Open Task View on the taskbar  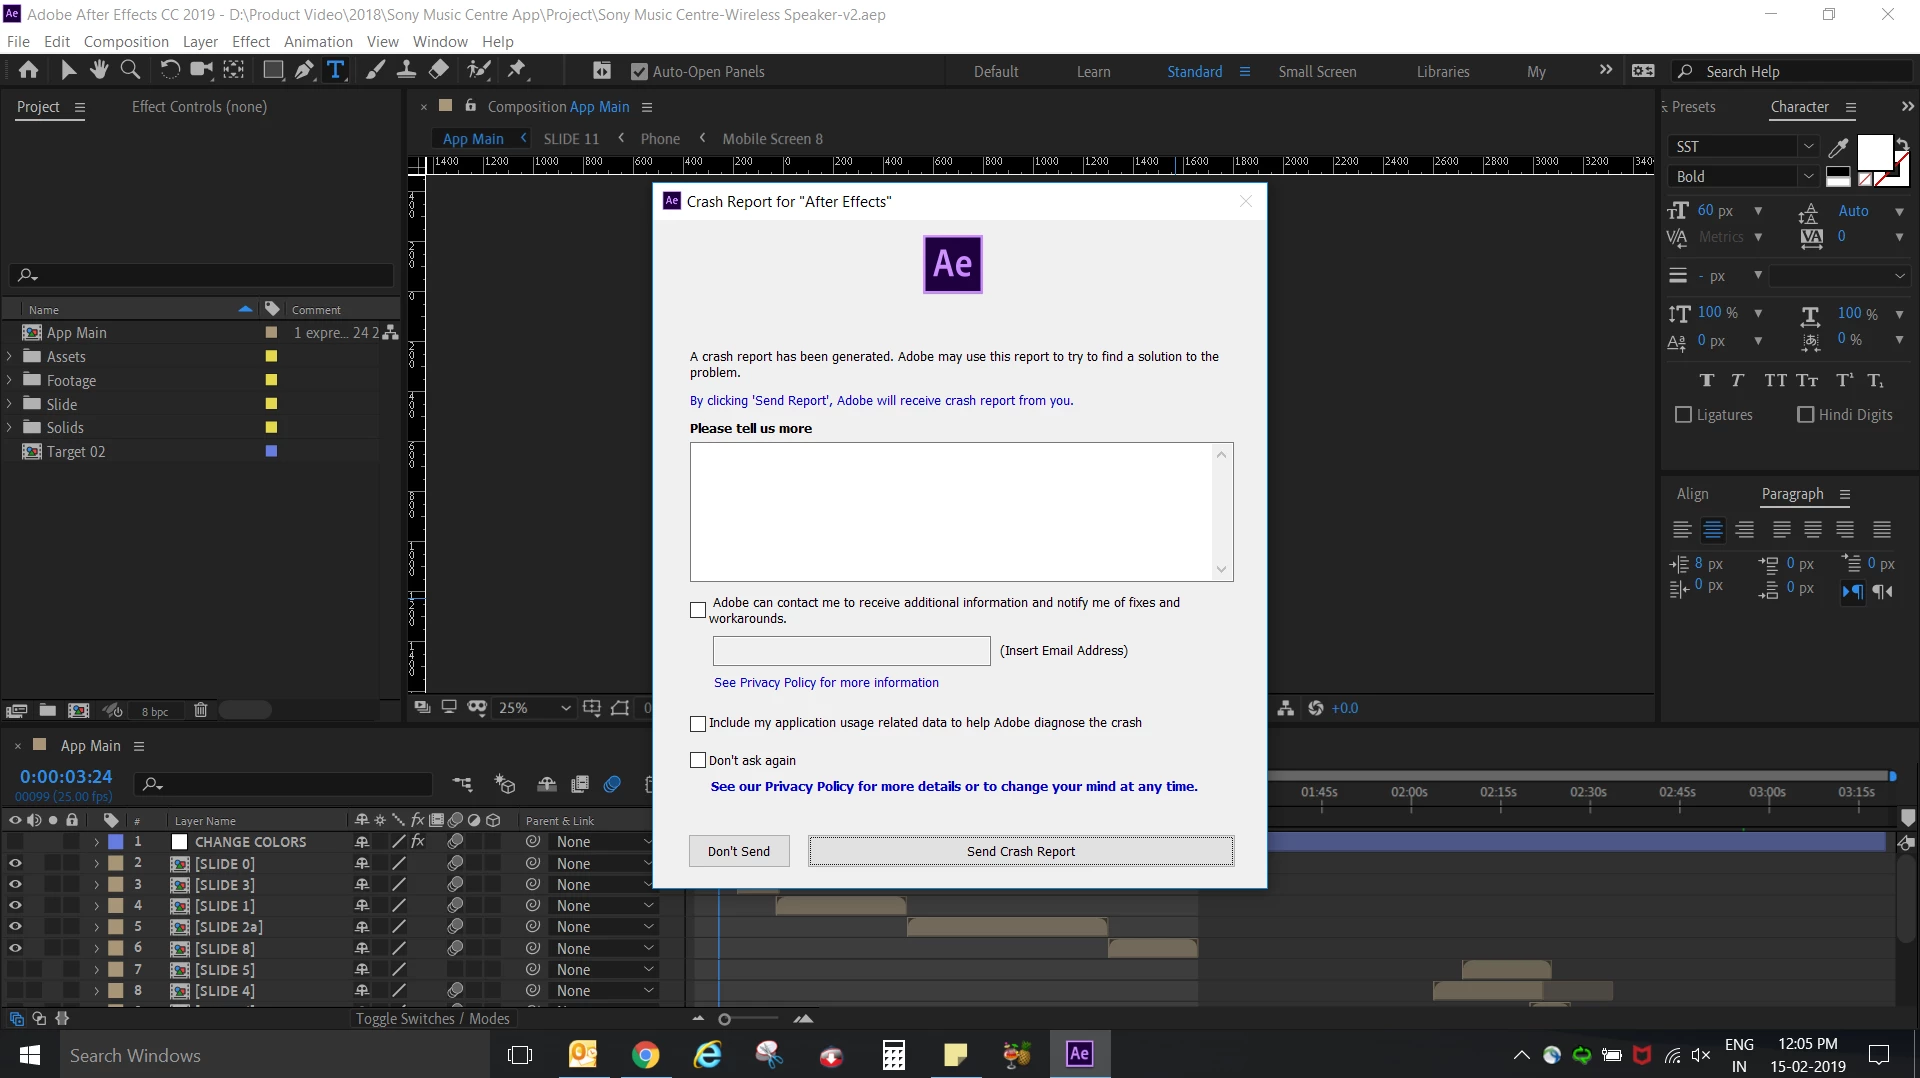click(x=520, y=1055)
